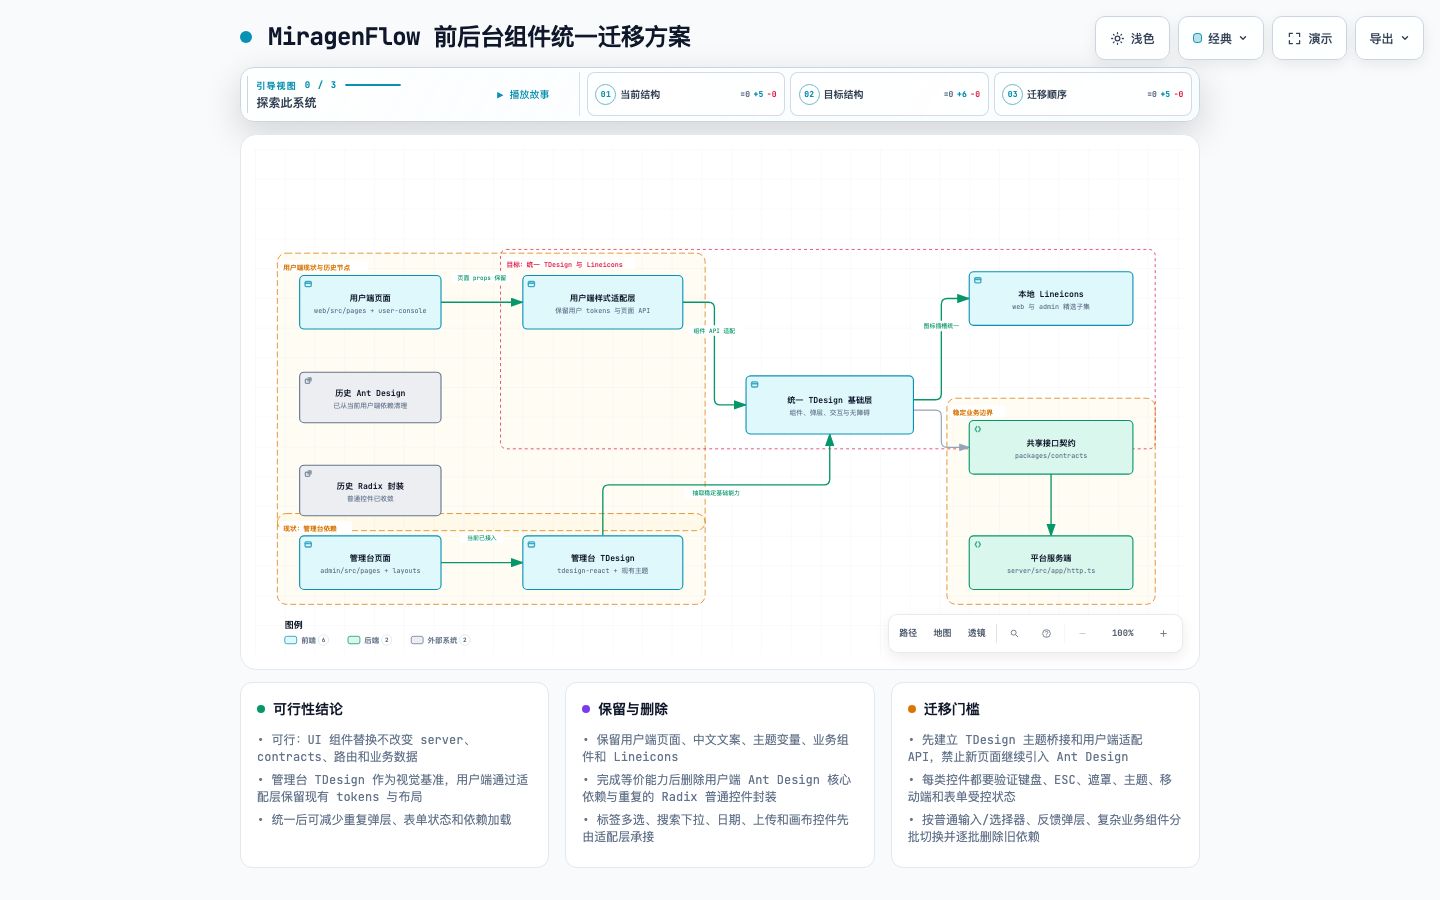Image resolution: width=1440 pixels, height=900 pixels.
Task: Click the icon on 历史 Ant Design node
Action: [308, 381]
